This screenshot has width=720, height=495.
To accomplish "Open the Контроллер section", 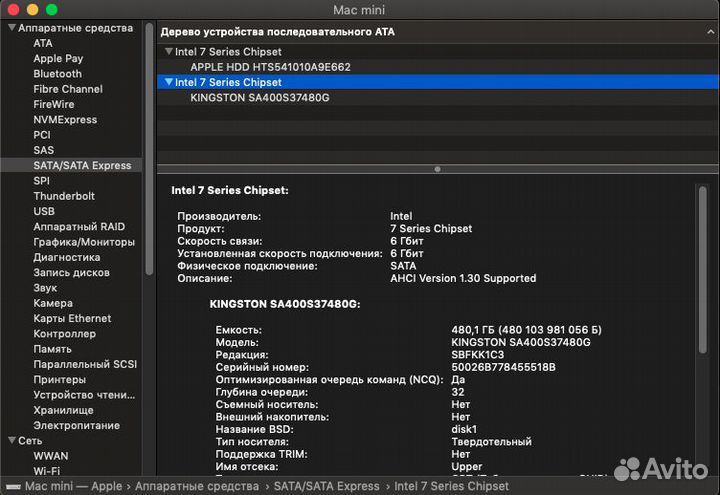I will [64, 334].
